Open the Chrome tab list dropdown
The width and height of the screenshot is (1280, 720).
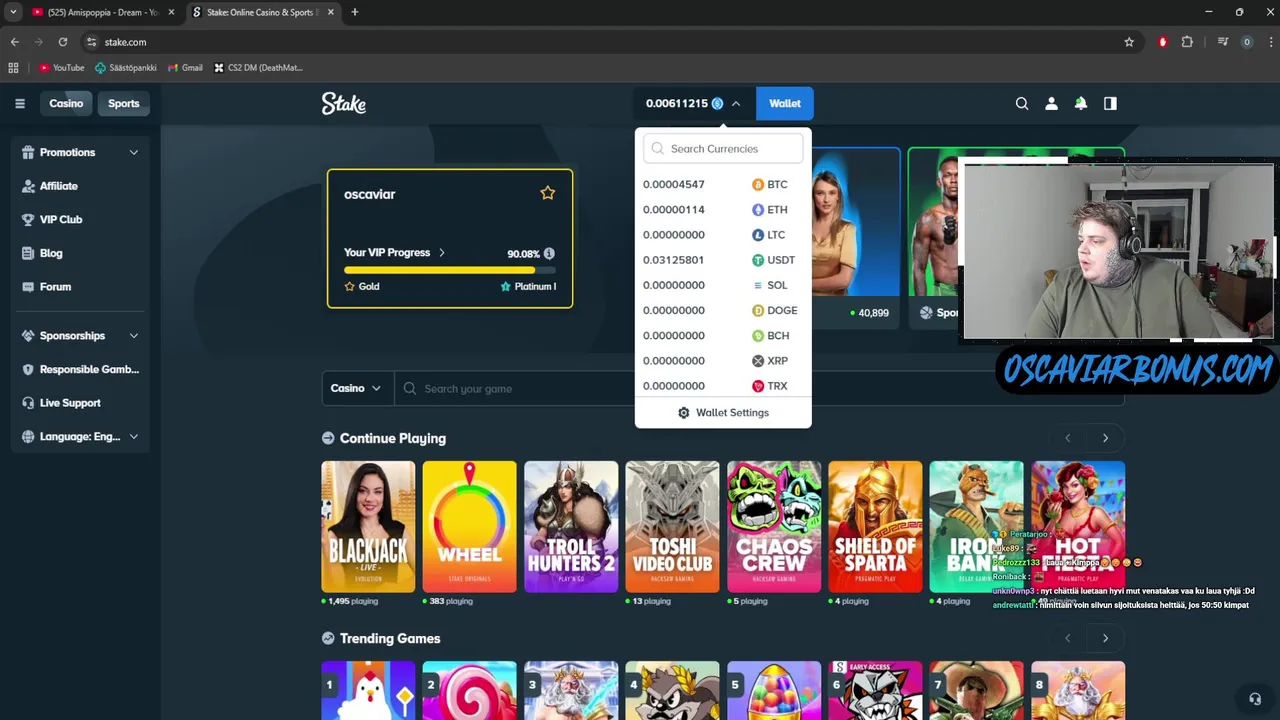point(13,12)
